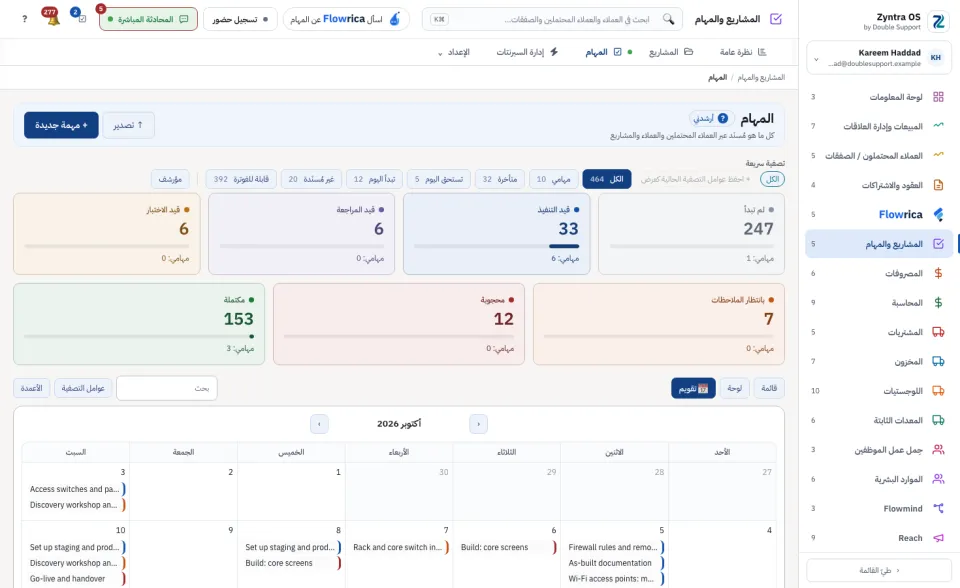This screenshot has height=588, width=960.
Task: Collapse the sidebar with طيّ القائمة
Action: click(x=879, y=570)
